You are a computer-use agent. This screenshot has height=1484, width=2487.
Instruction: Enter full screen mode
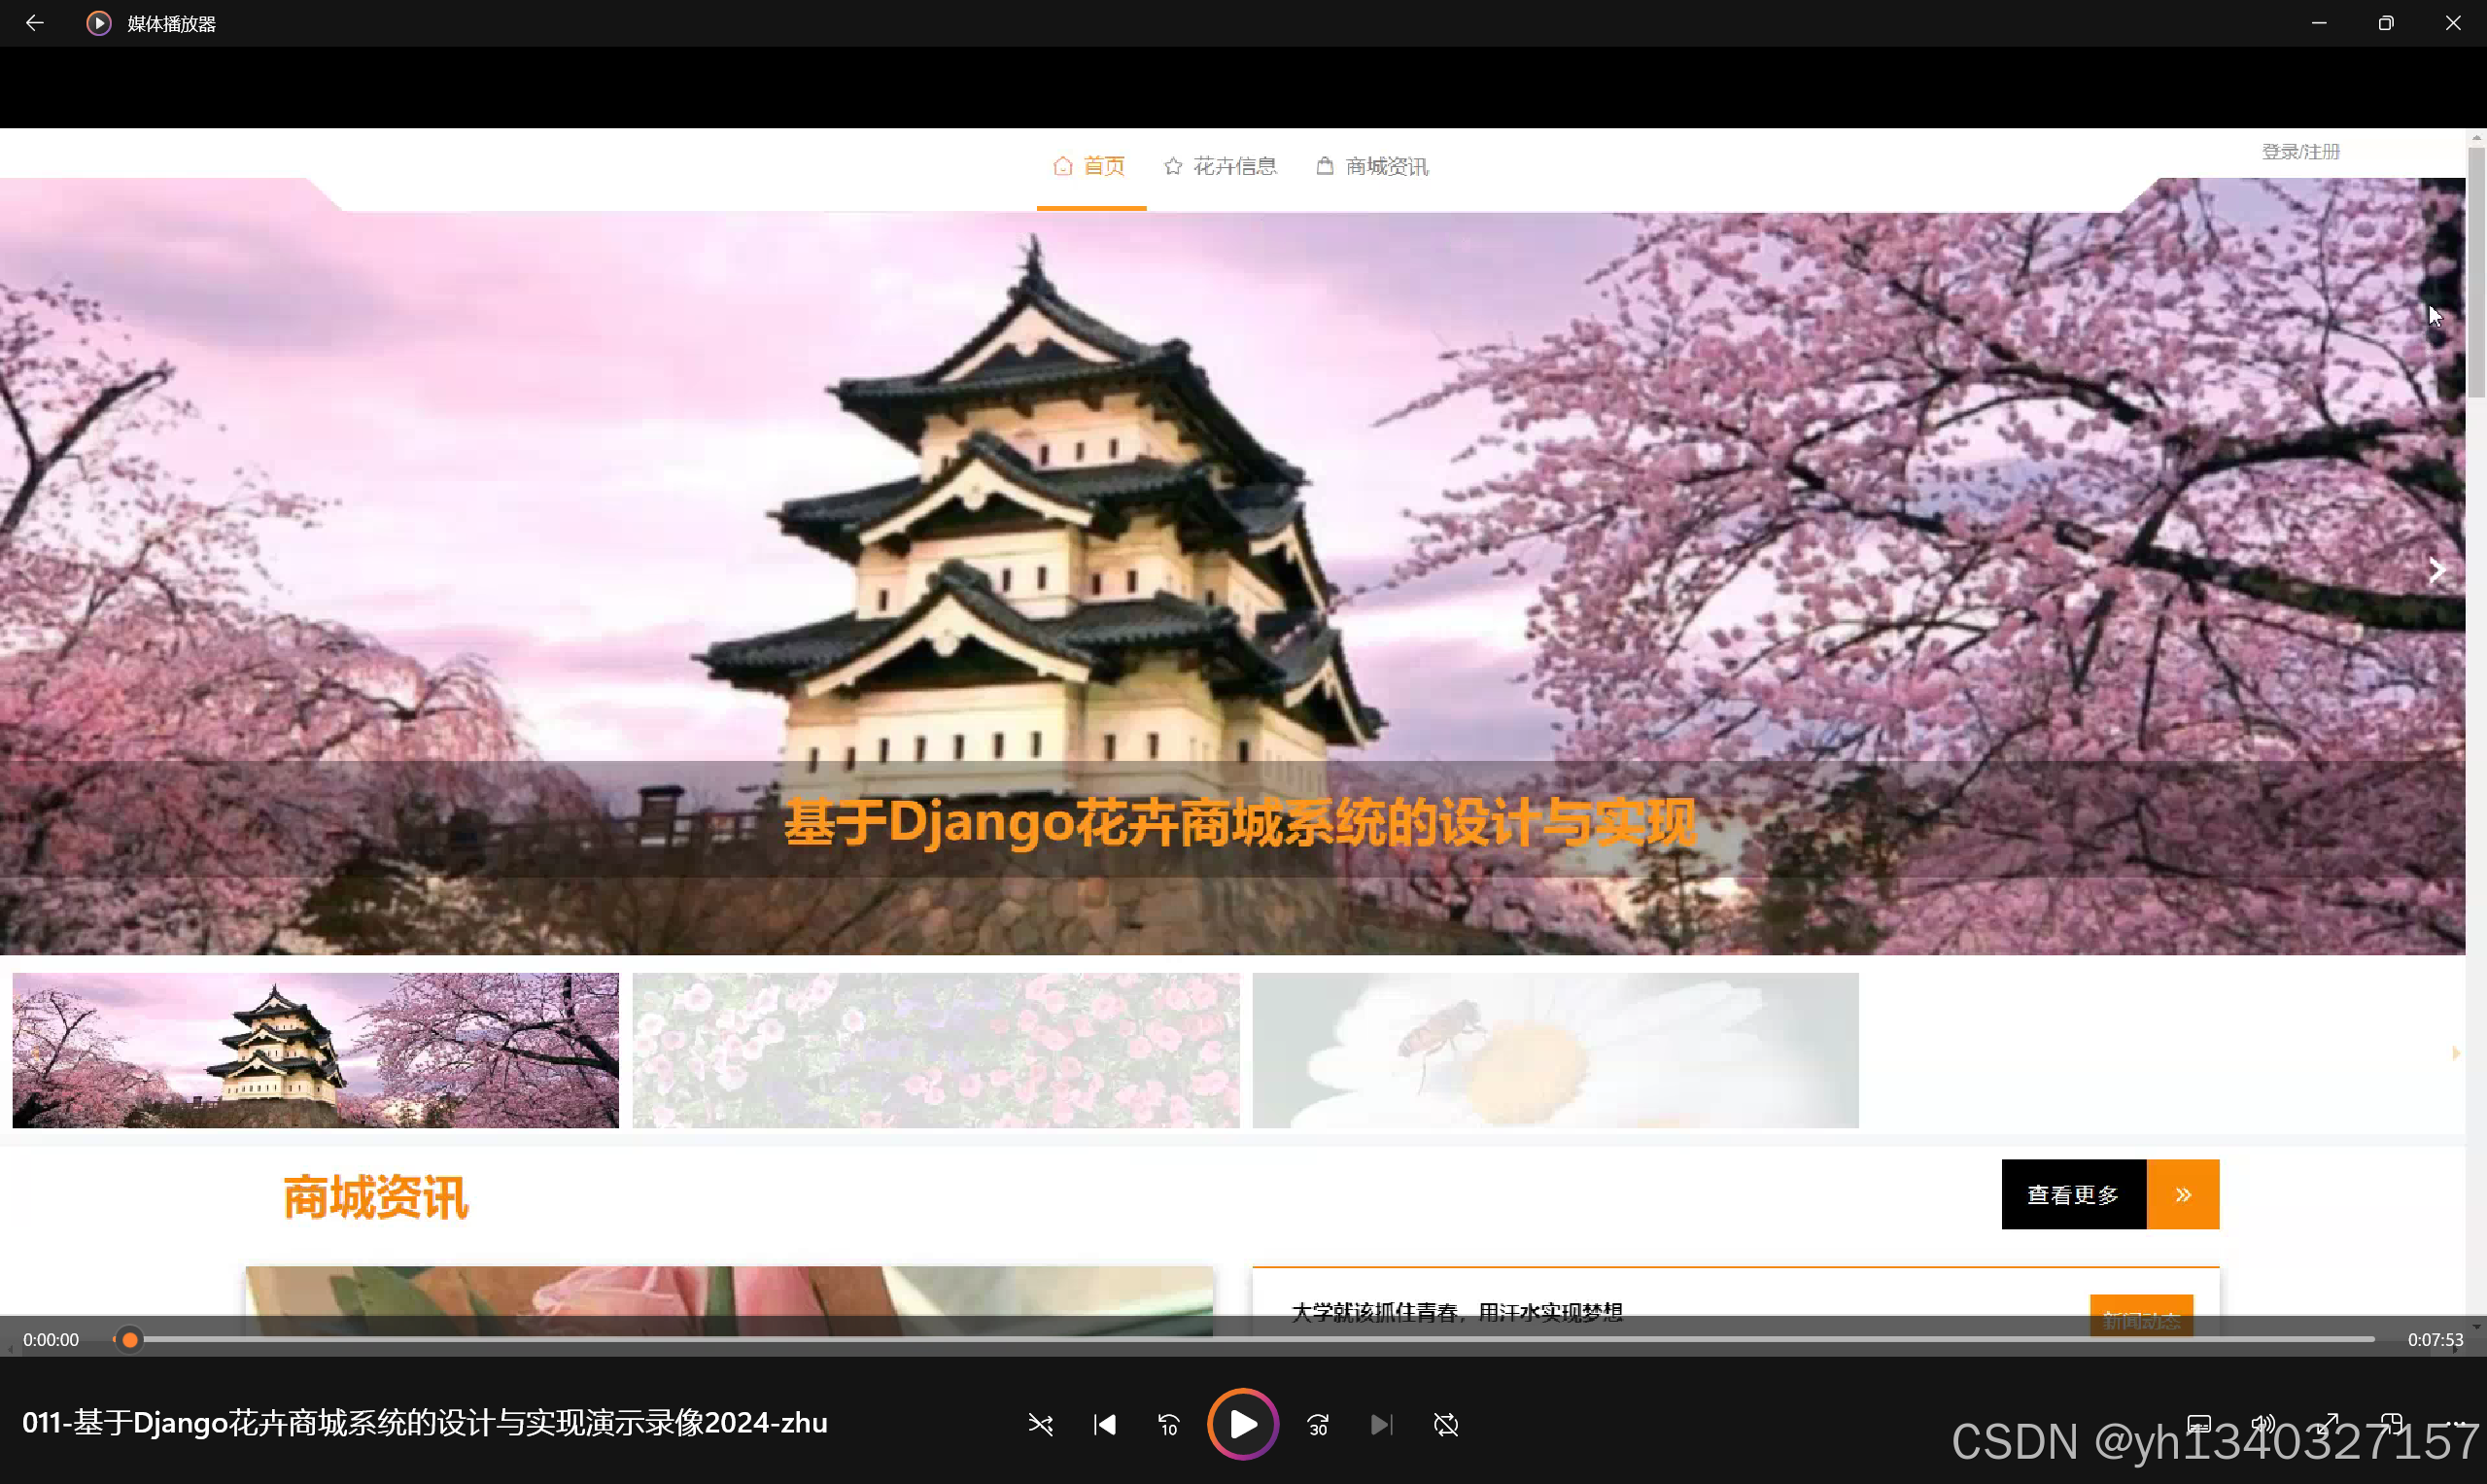coord(2329,1424)
